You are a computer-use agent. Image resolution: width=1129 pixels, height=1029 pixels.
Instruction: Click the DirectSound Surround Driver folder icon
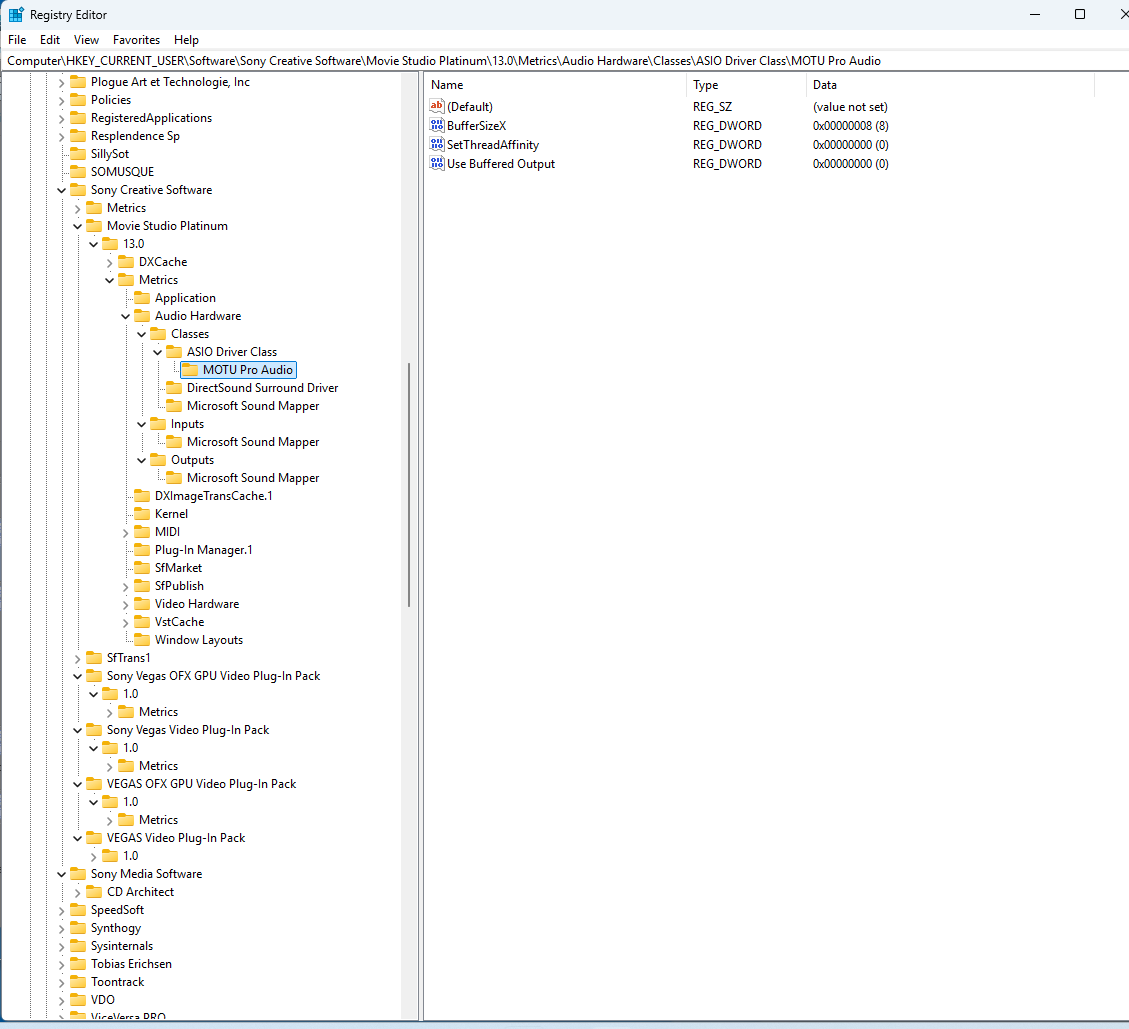174,388
